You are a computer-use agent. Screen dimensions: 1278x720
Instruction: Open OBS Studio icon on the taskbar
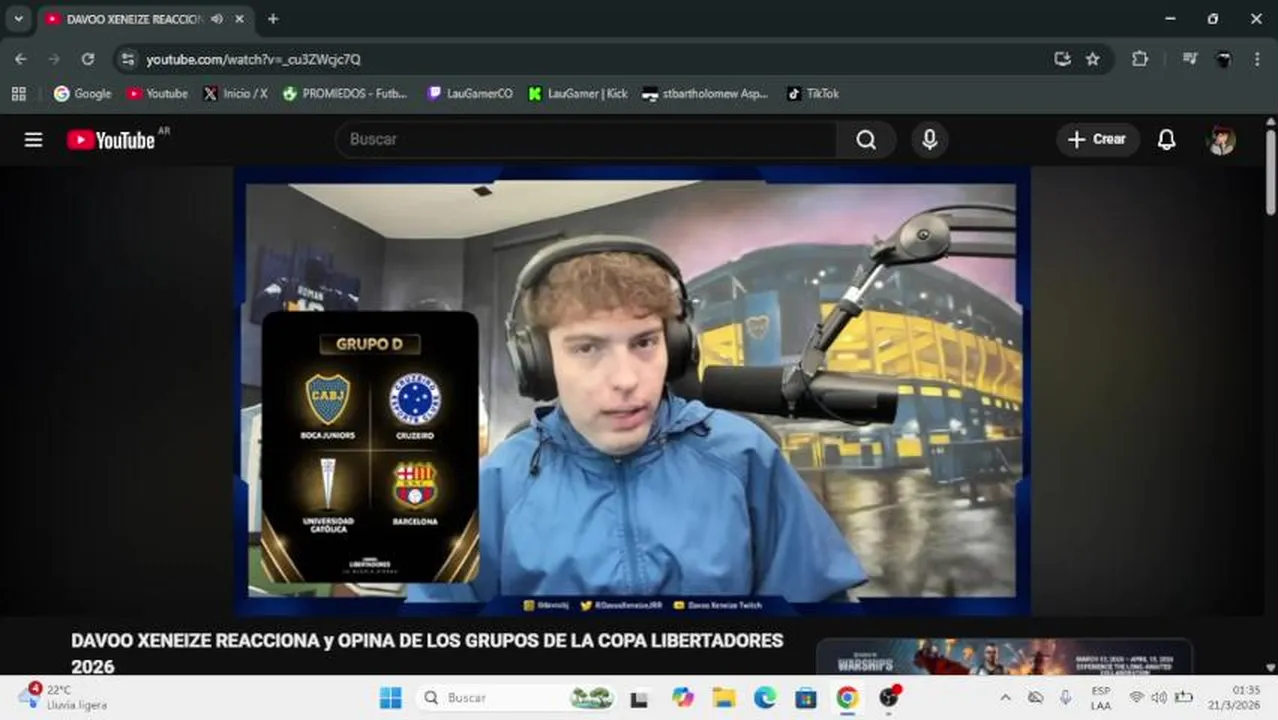[889, 697]
